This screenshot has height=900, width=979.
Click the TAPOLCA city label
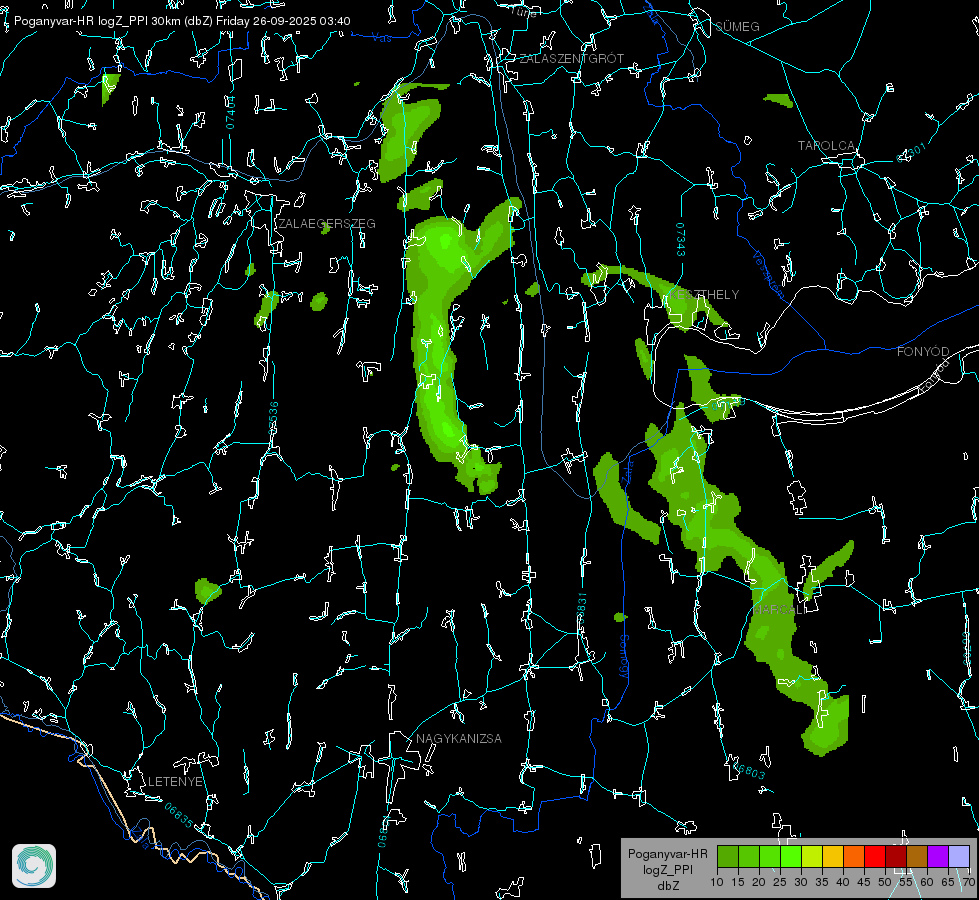[x=826, y=145]
